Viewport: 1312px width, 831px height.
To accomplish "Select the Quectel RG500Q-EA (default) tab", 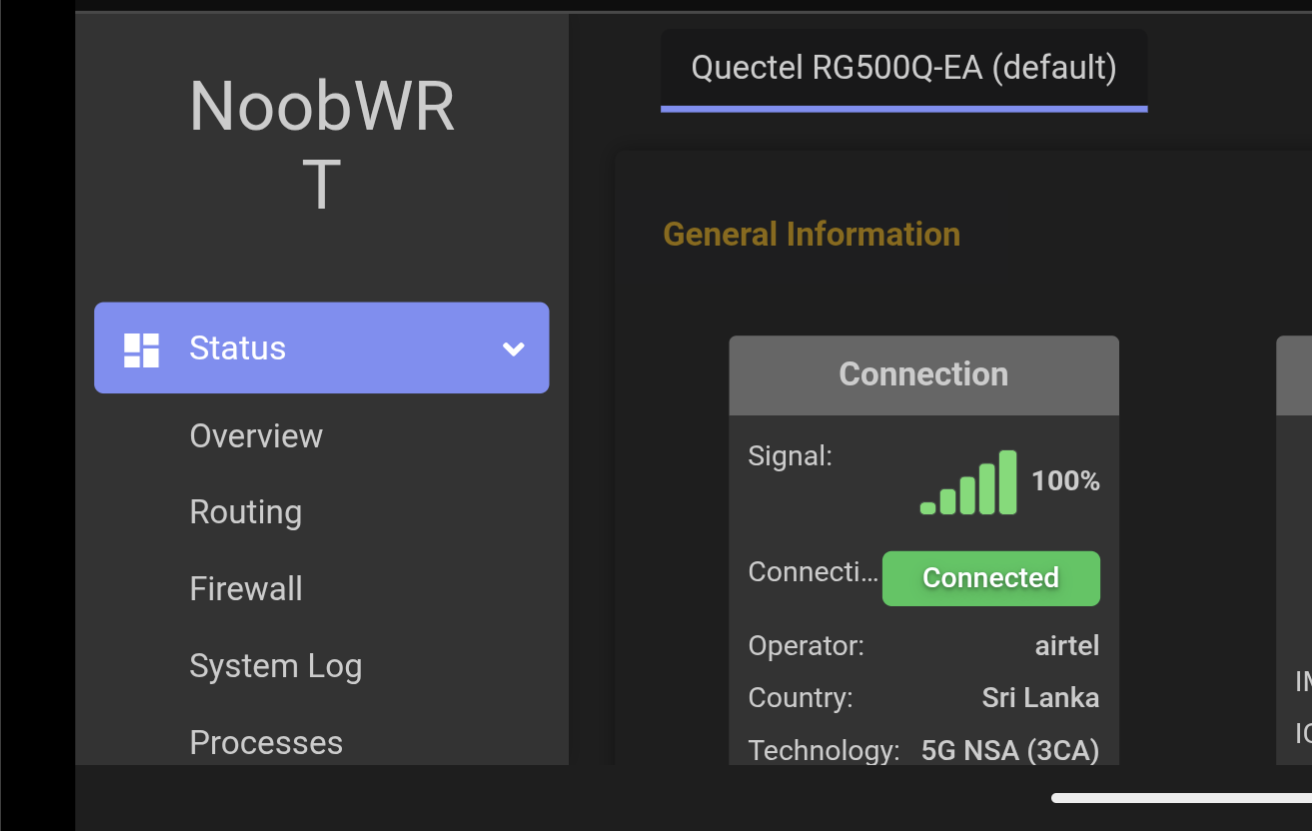I will [x=904, y=69].
